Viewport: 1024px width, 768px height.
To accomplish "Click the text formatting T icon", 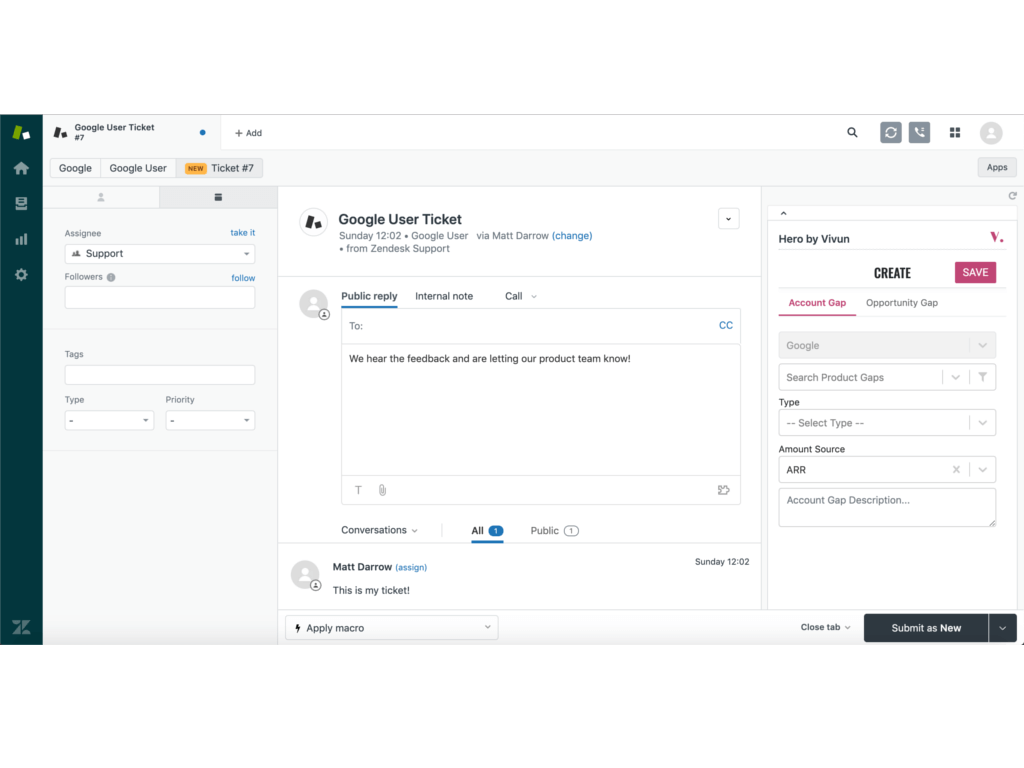I will tap(359, 490).
